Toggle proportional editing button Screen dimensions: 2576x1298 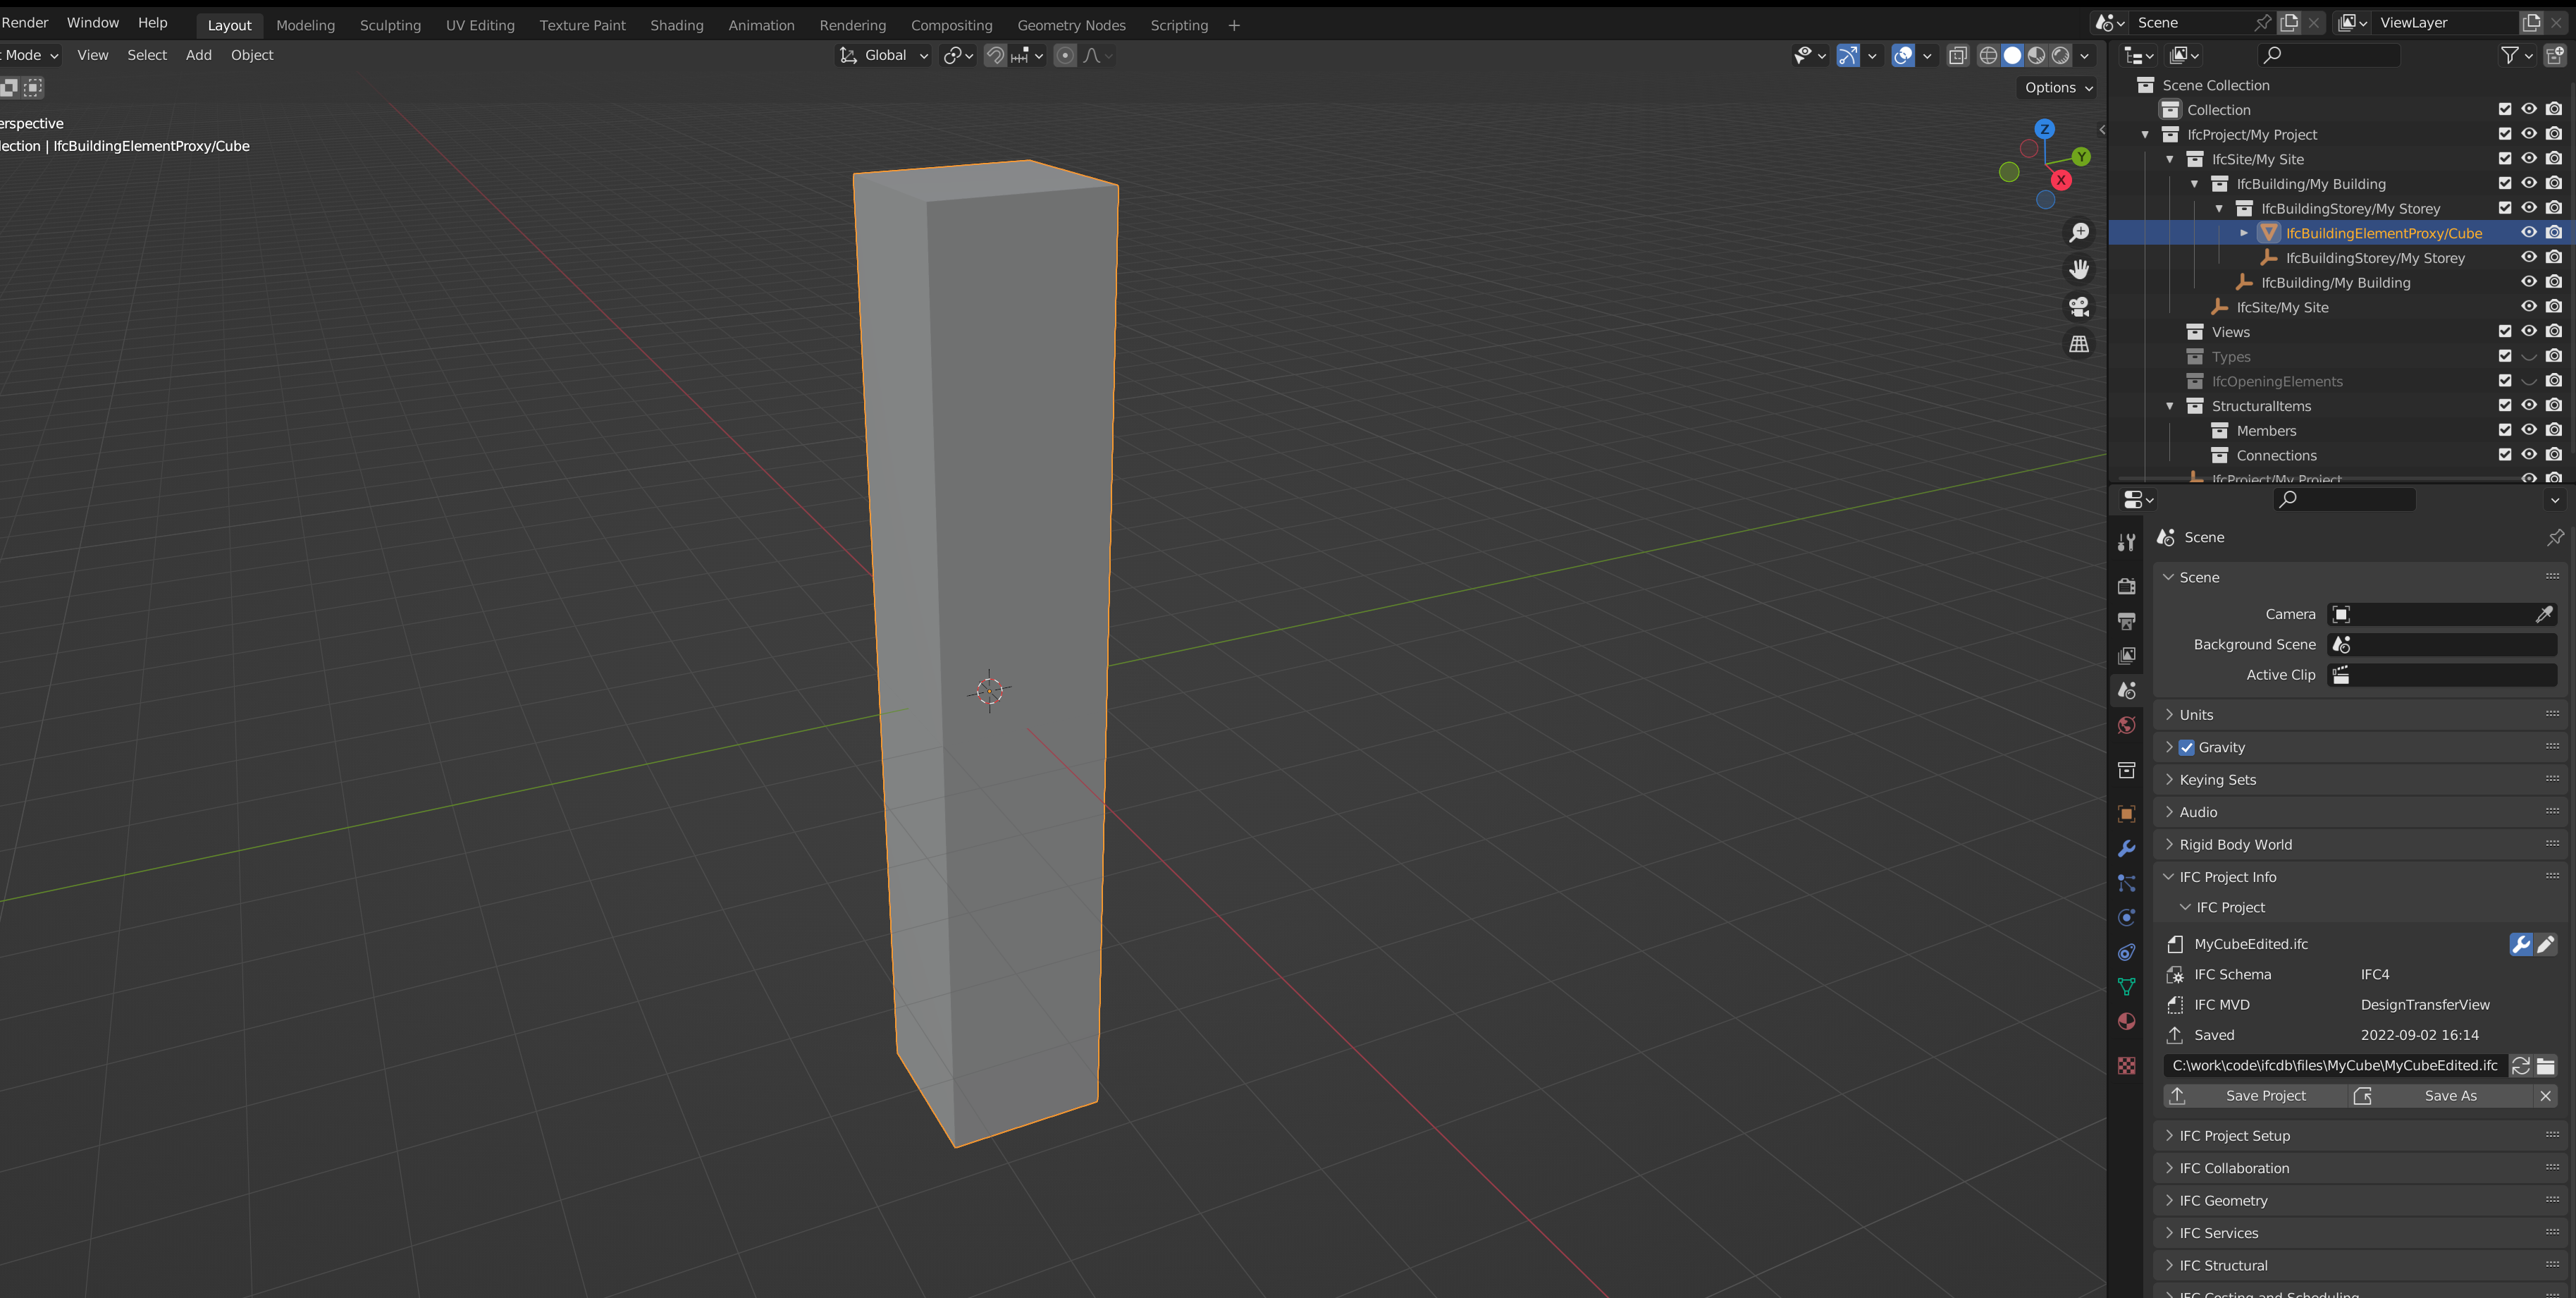(1065, 55)
